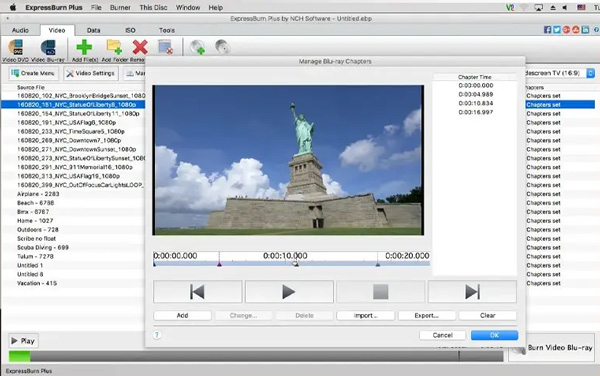Open the File menu
Viewport: 600px width, 376px height.
(96, 7)
